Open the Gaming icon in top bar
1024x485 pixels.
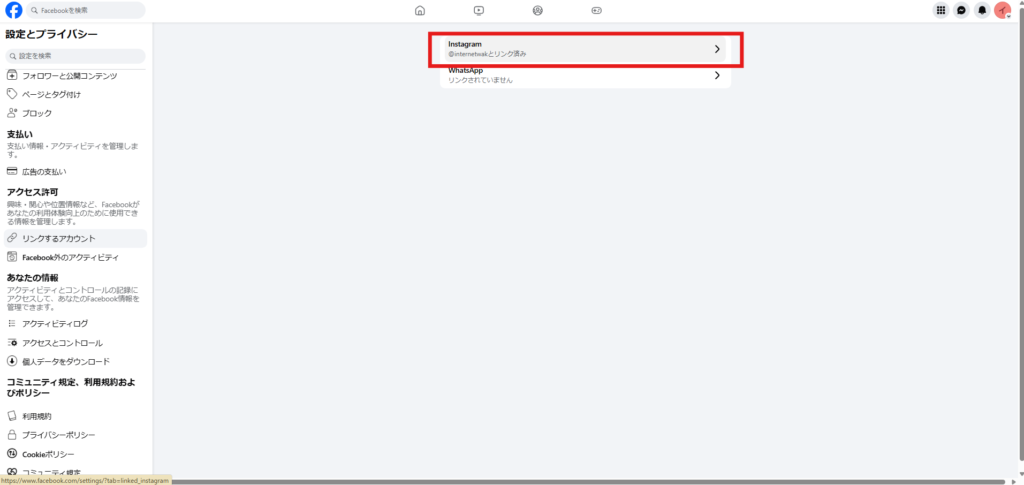click(596, 10)
